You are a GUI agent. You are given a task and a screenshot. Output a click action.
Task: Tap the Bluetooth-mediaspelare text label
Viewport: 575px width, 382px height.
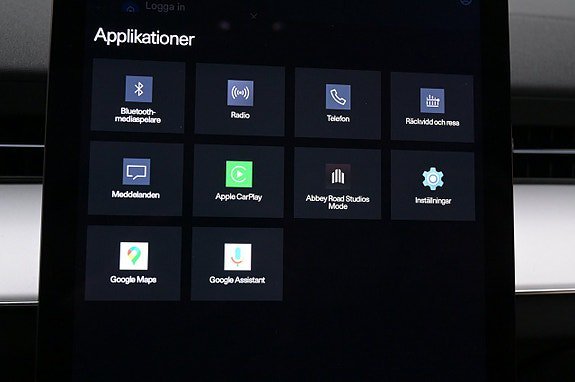coord(138,115)
